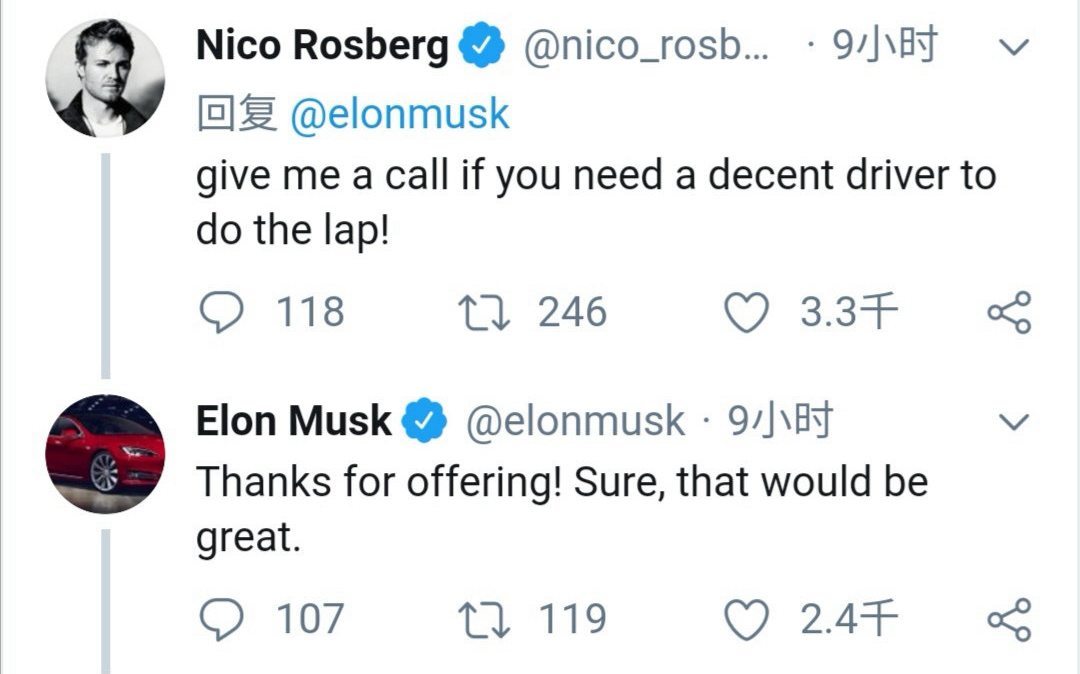Reply to Elon Musk's tweet
Screen dimensions: 1080x674
tap(221, 619)
